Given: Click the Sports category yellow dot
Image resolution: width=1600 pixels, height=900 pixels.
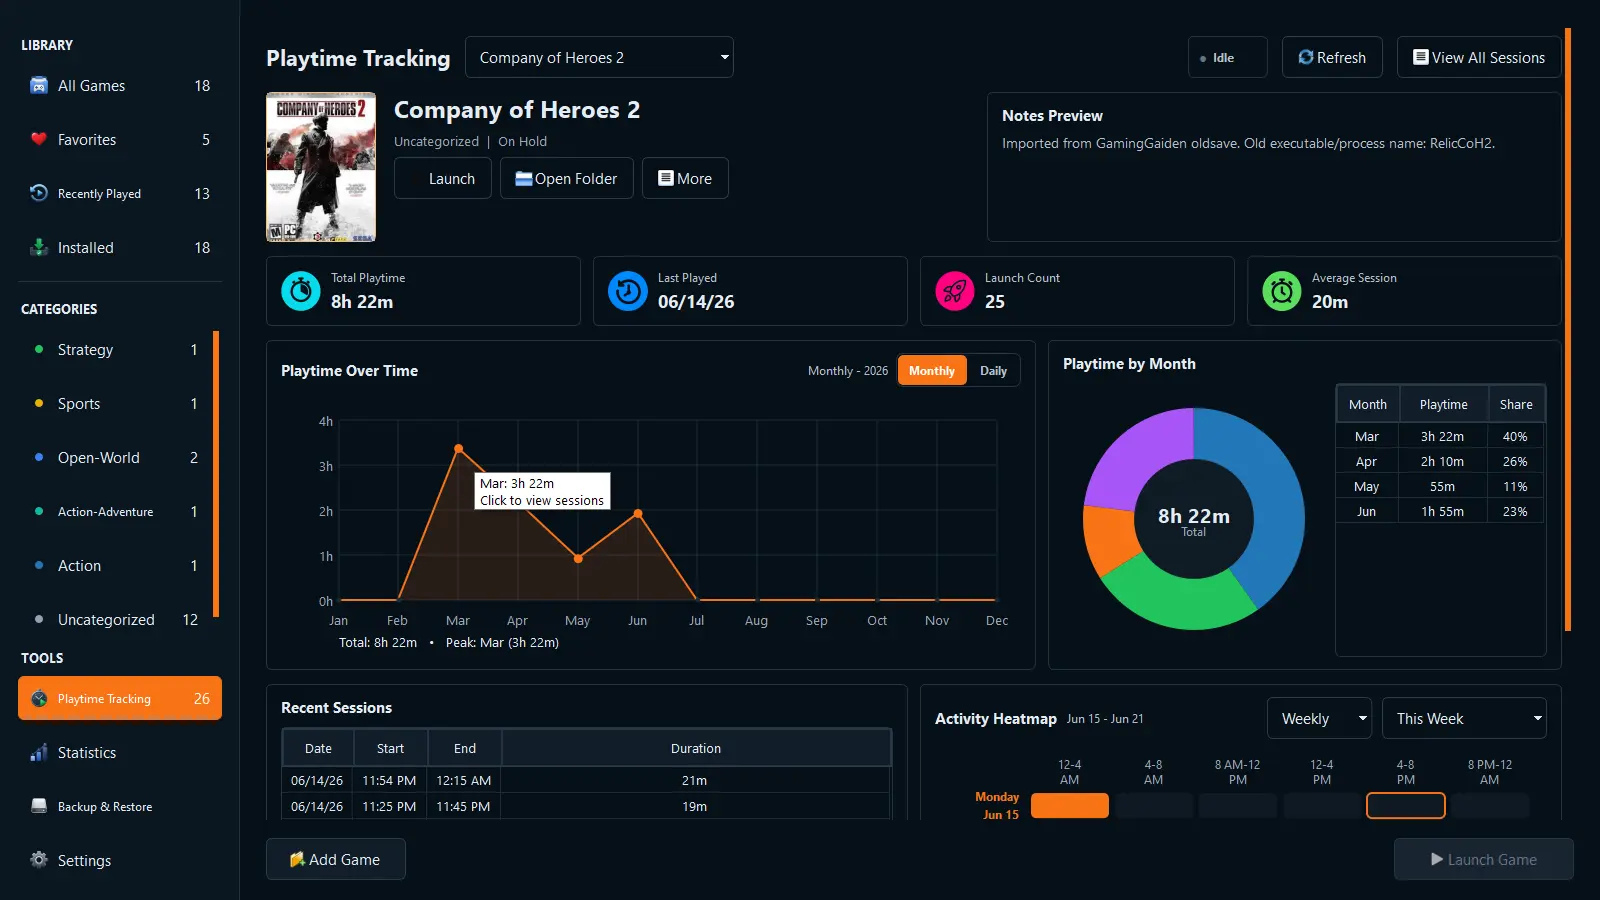Looking at the screenshot, I should click(x=39, y=403).
